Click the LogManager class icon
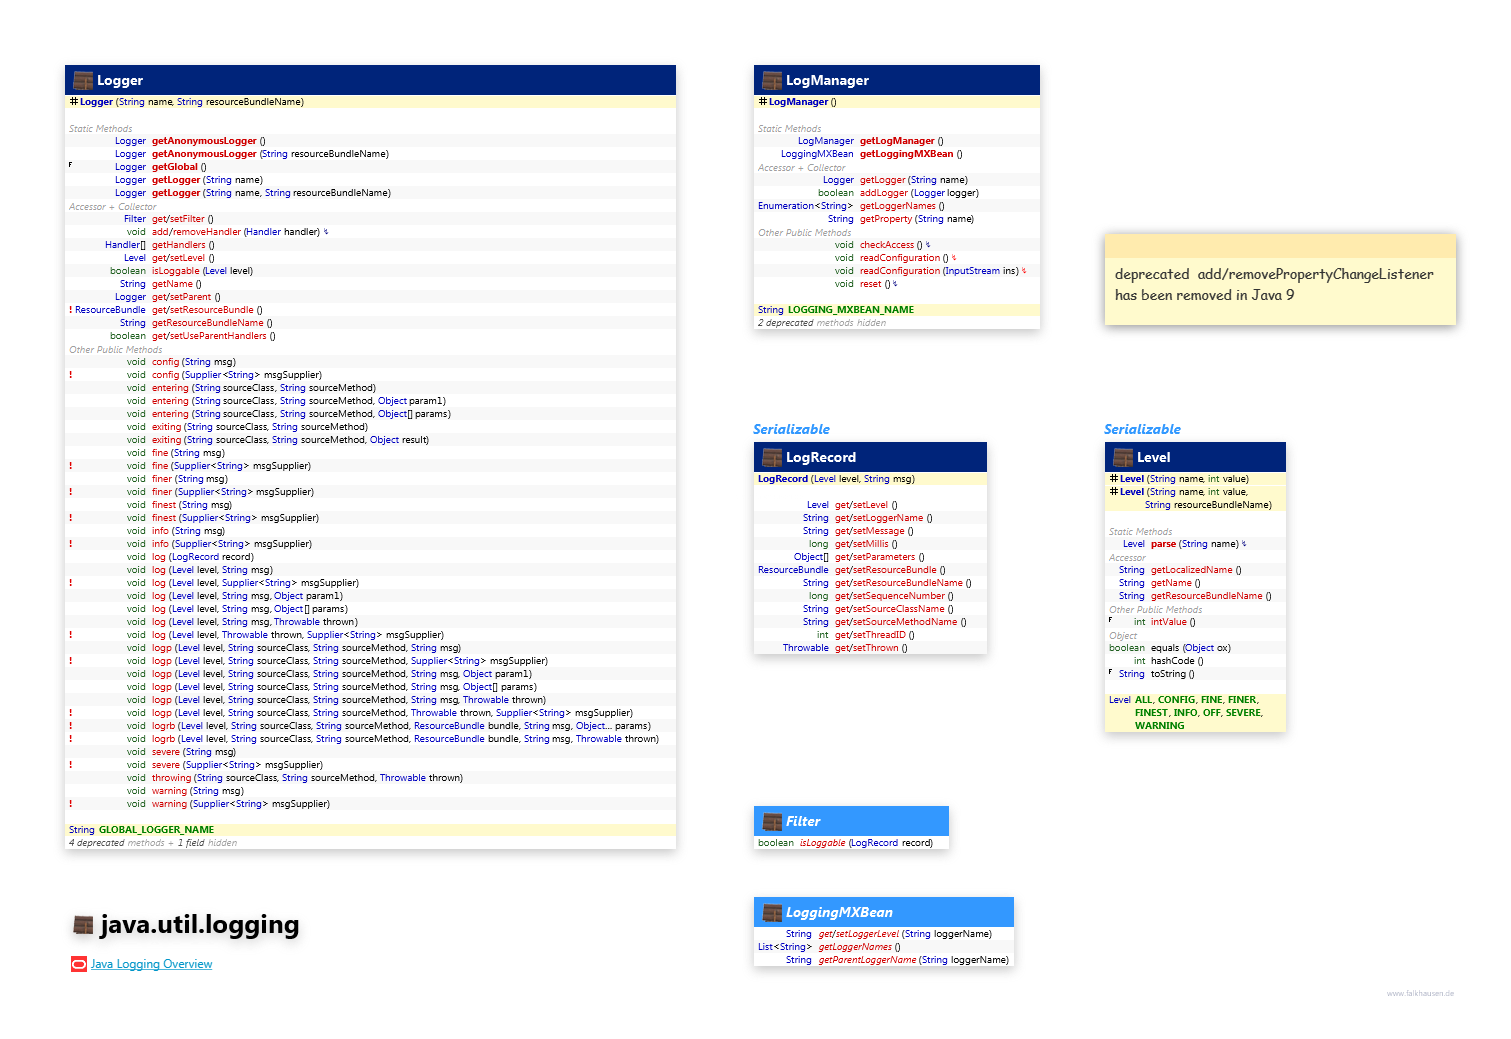Screen dimensions: 1511x1039 (772, 81)
